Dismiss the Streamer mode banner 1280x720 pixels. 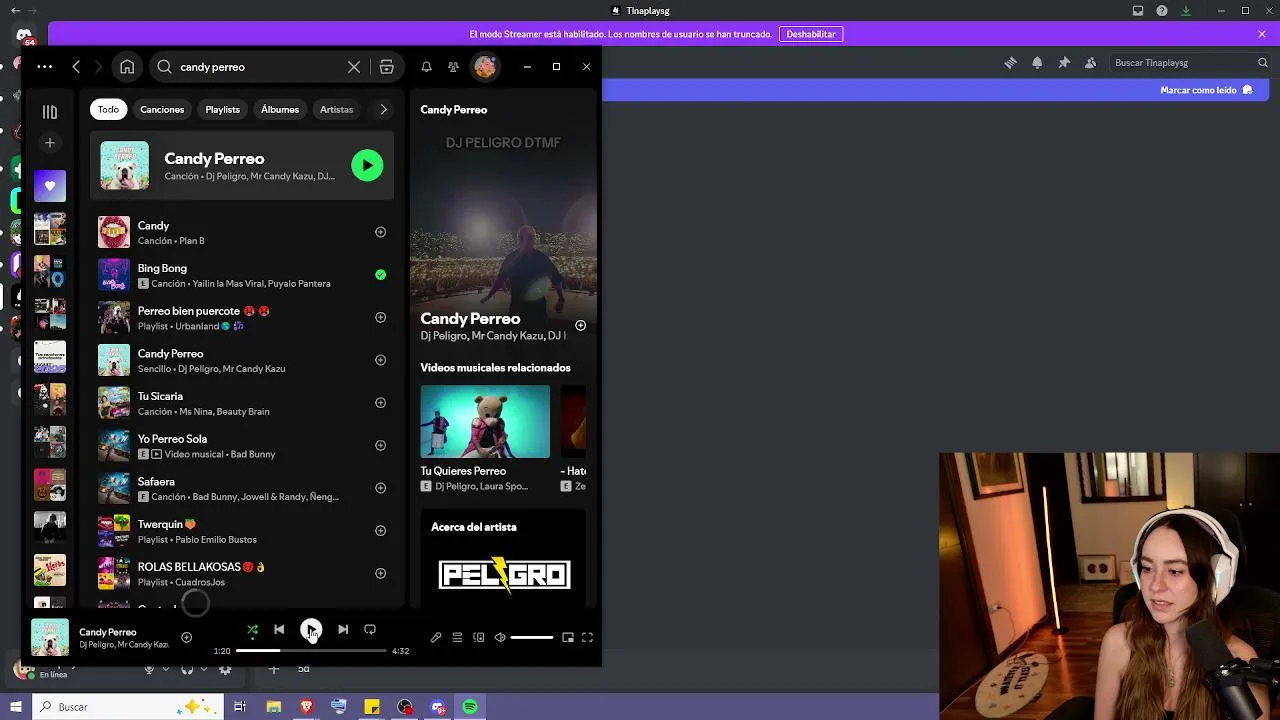click(1262, 34)
